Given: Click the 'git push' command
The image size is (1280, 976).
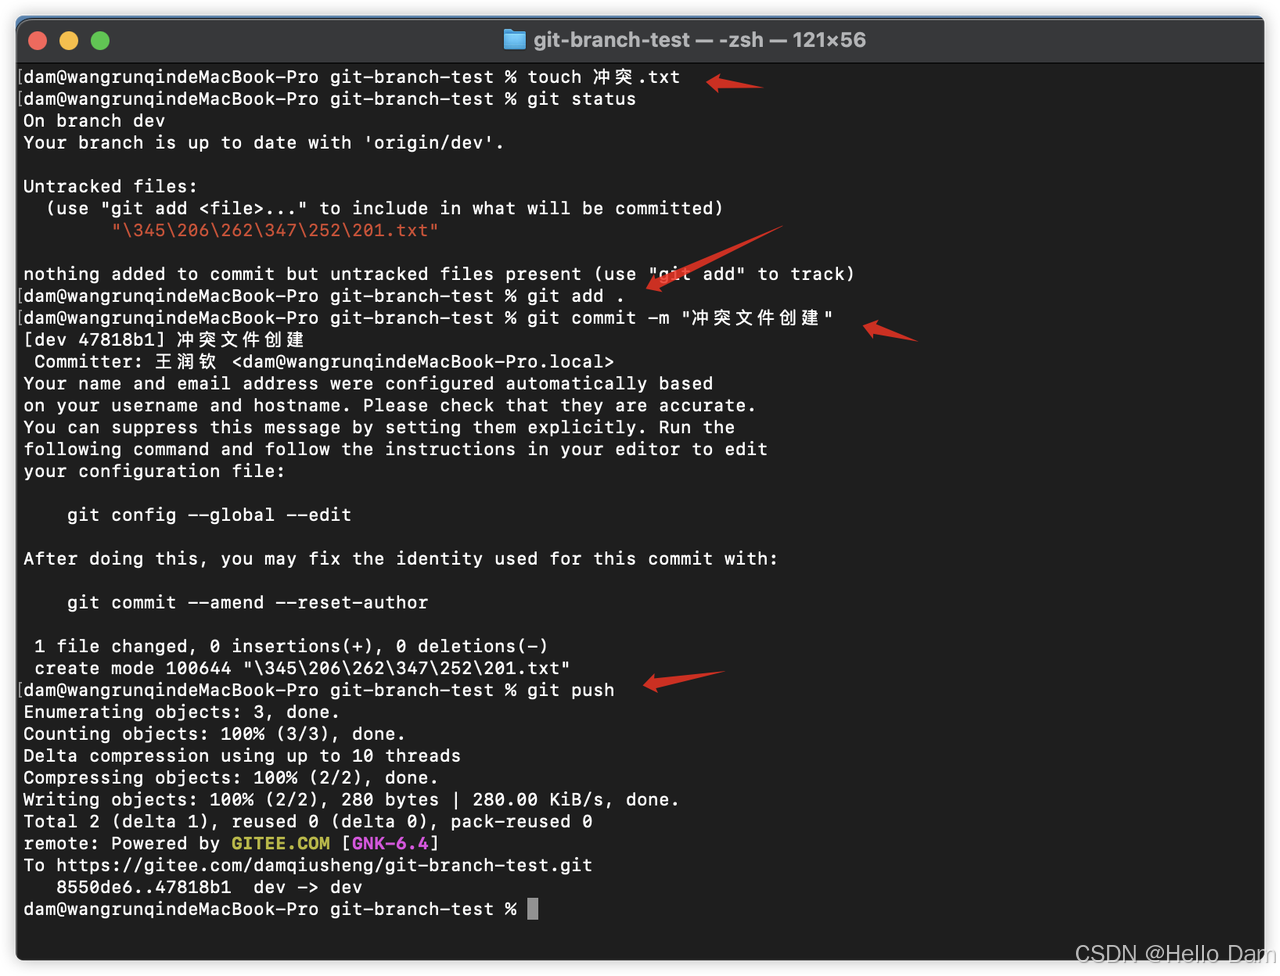Looking at the screenshot, I should [x=571, y=691].
